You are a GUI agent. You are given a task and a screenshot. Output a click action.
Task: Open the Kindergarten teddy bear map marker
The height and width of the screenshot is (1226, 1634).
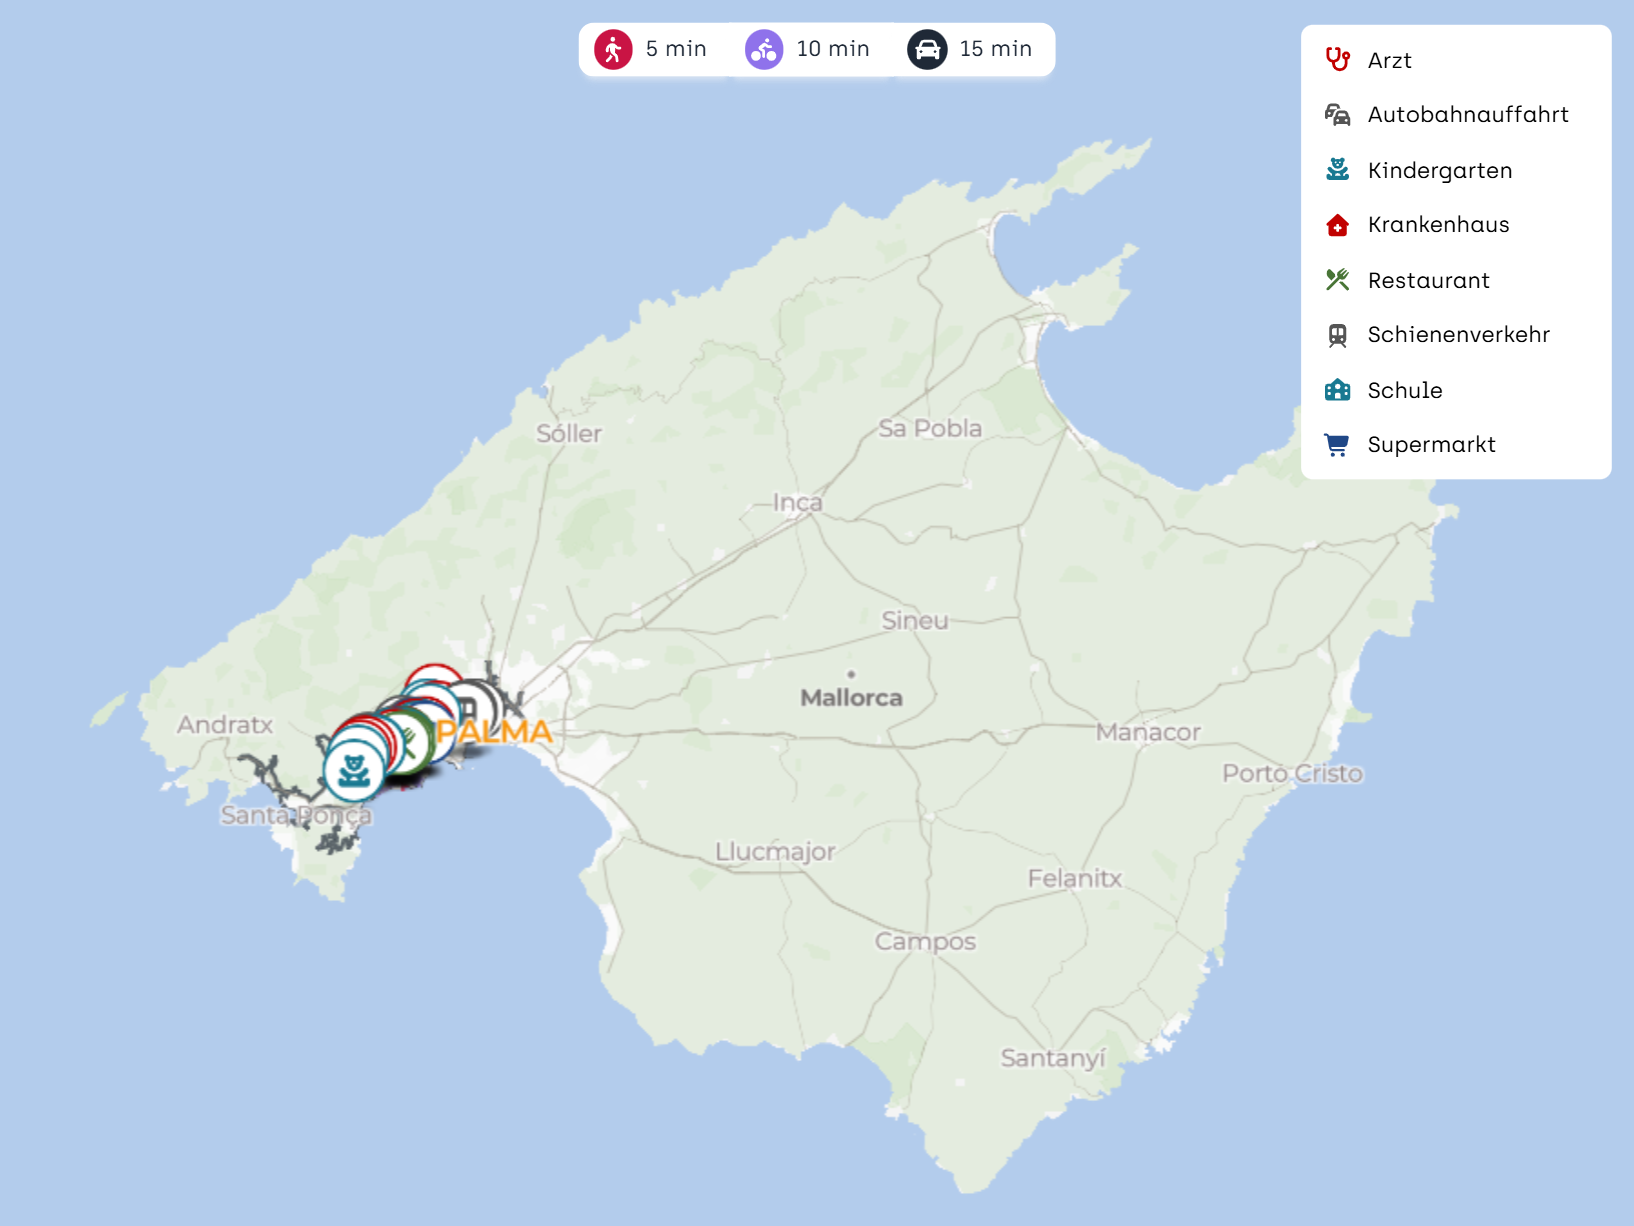pyautogui.click(x=353, y=771)
